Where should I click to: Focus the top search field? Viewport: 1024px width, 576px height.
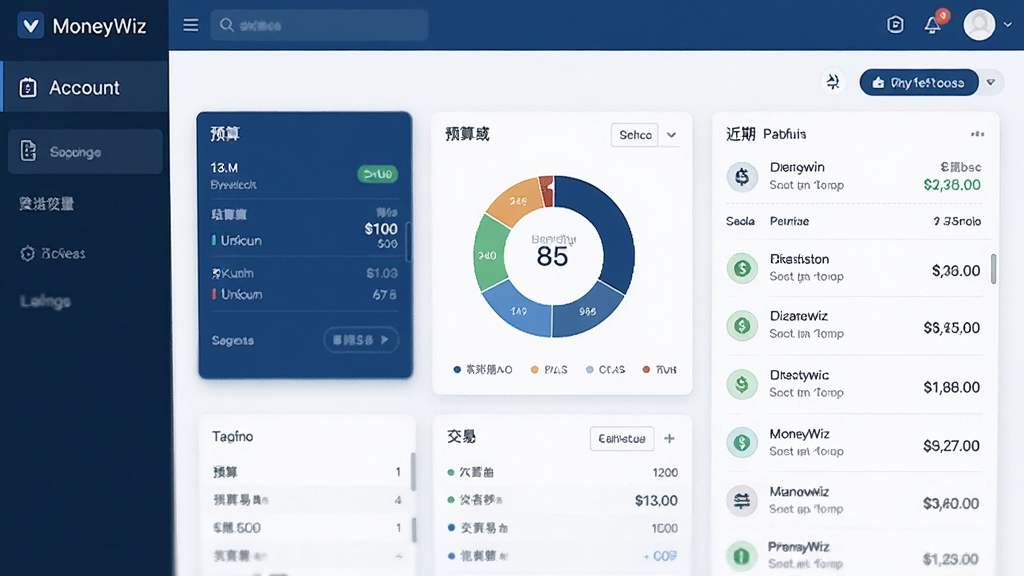pyautogui.click(x=319, y=25)
